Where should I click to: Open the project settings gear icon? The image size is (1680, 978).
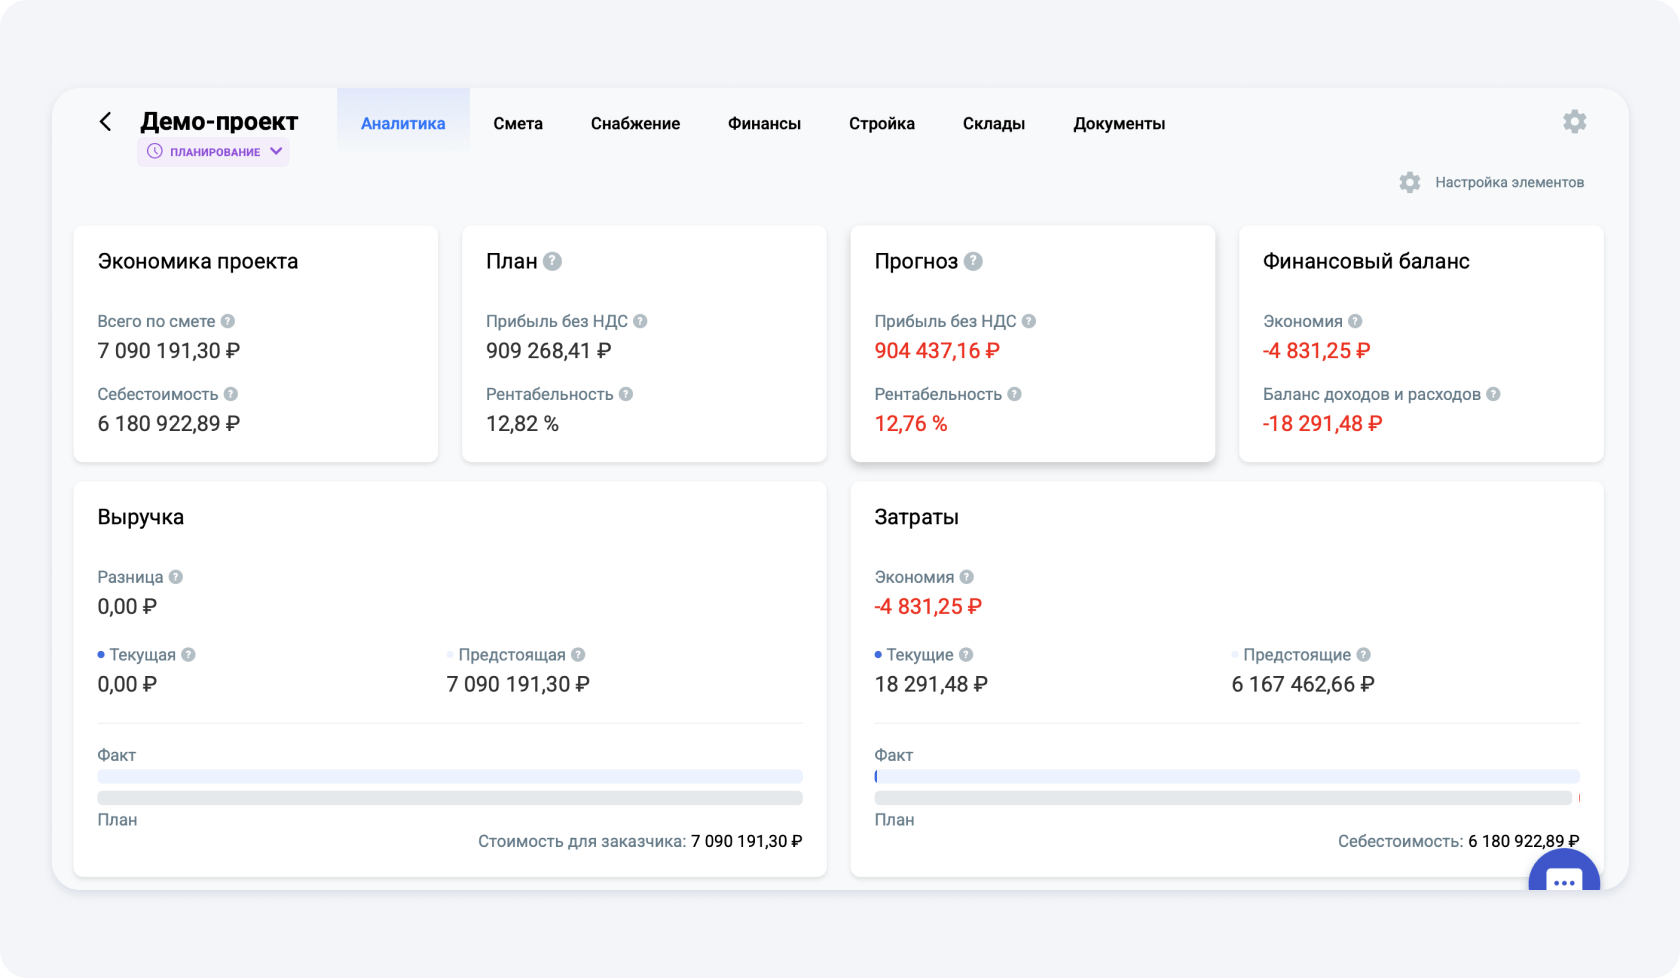tap(1574, 122)
